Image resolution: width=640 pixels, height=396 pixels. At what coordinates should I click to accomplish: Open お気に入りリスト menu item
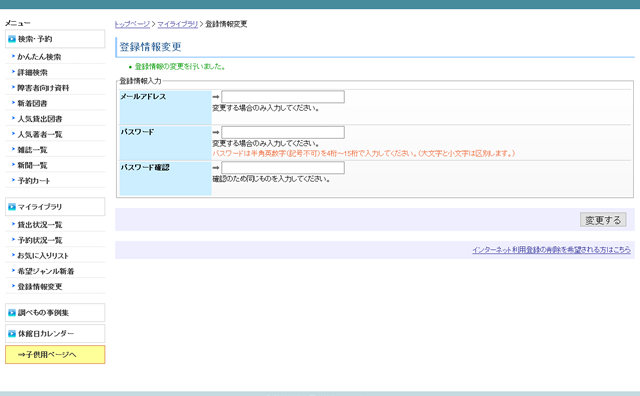click(43, 256)
